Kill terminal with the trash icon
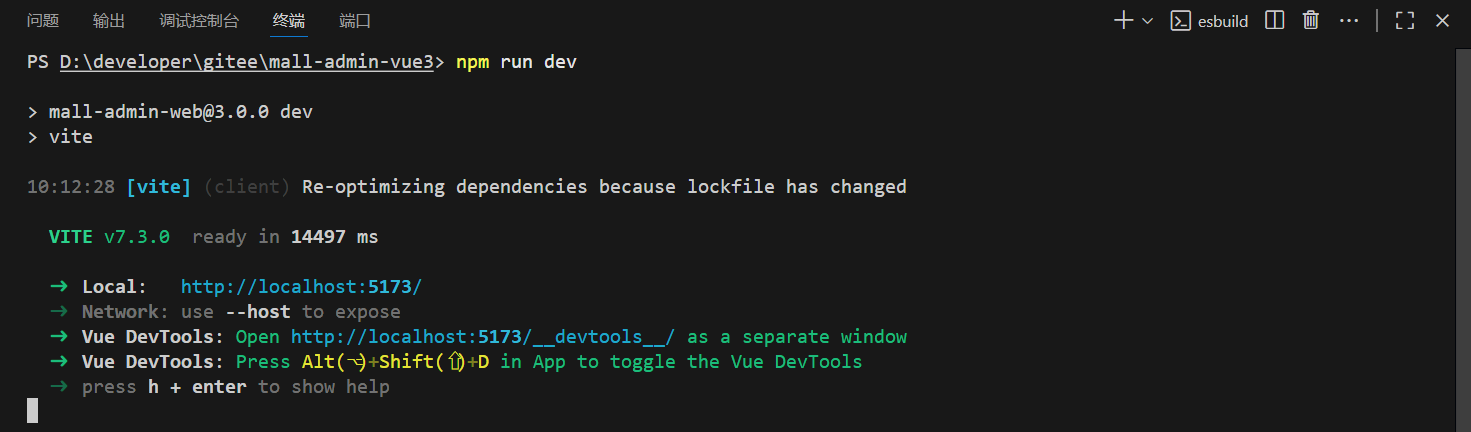 [x=1311, y=21]
